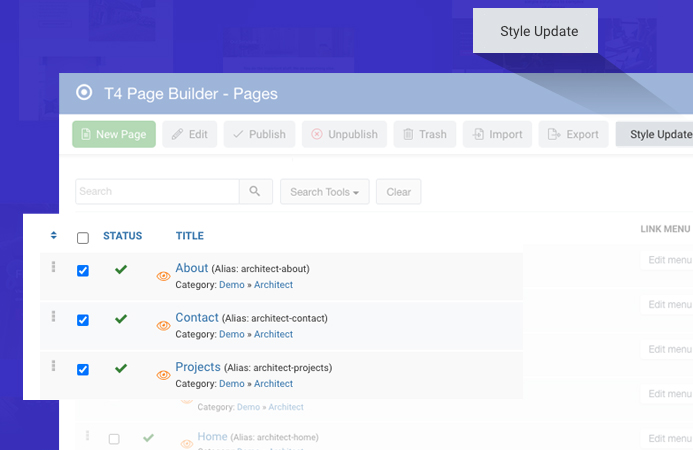
Task: Grab the Contact row drag handle
Action: [53, 316]
